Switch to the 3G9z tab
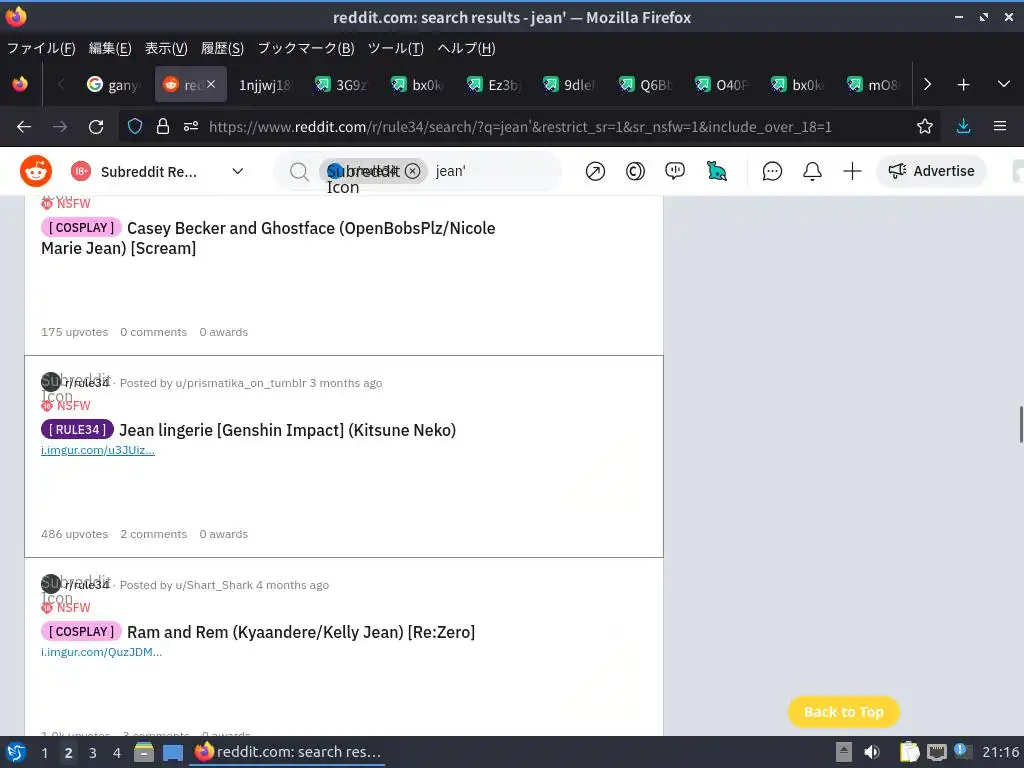The image size is (1024, 768). pyautogui.click(x=341, y=84)
